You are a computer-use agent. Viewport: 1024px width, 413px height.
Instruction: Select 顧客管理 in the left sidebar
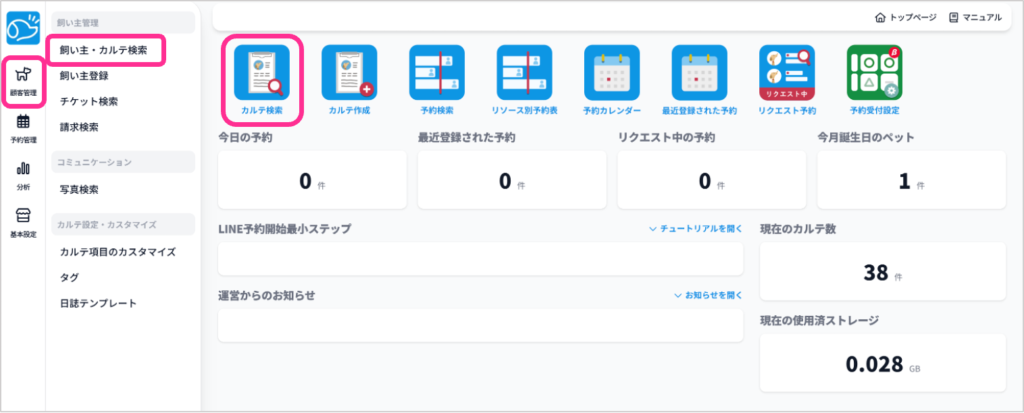click(23, 79)
